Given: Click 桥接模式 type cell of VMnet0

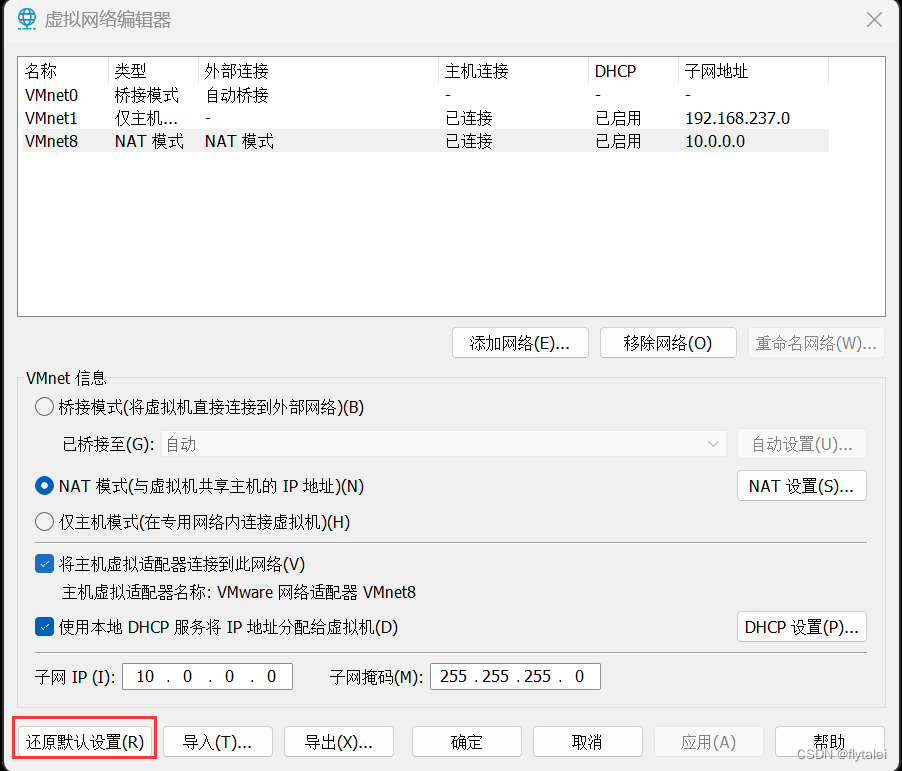Looking at the screenshot, I should click(x=147, y=95).
